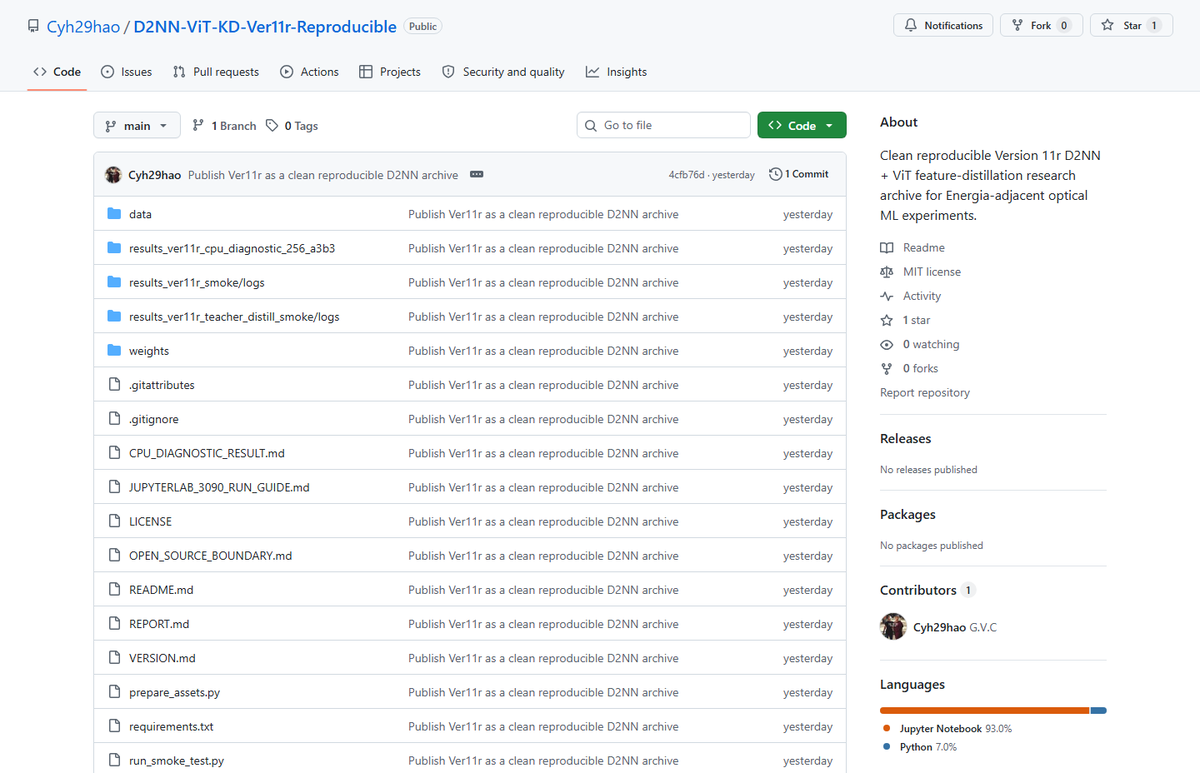Screen dimensions: 1200x773
Task: Click the fork icon beside 0 forks
Action: point(887,369)
